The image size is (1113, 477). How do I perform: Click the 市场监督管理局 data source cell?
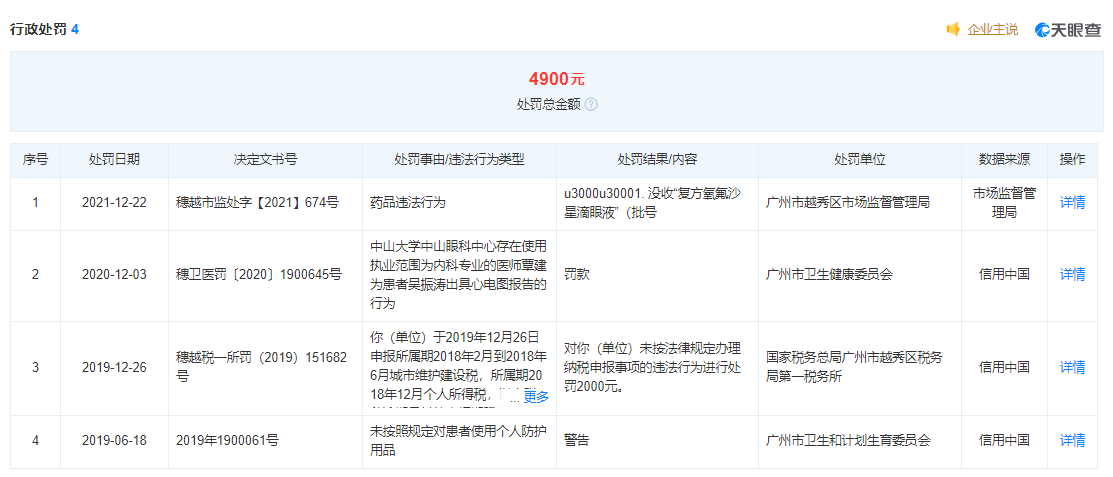click(1003, 203)
